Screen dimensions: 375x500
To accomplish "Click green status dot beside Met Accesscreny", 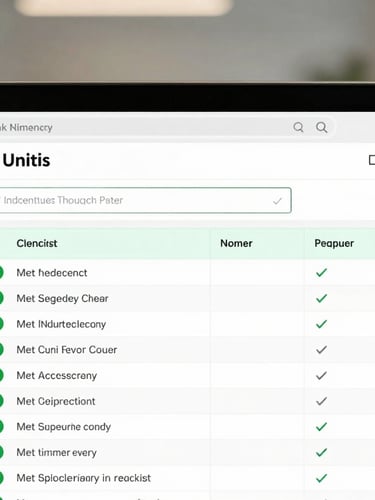I will point(1,376).
